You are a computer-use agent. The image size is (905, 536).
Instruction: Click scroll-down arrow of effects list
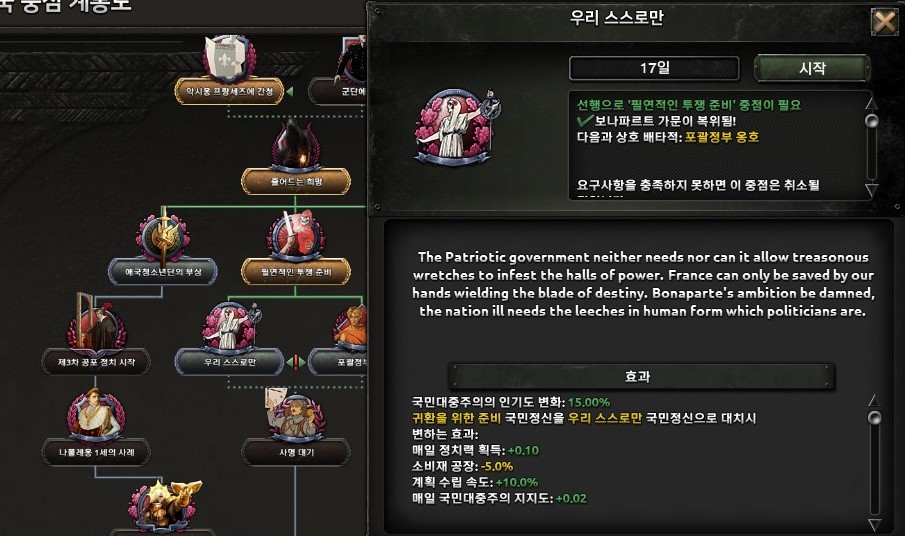click(x=875, y=524)
